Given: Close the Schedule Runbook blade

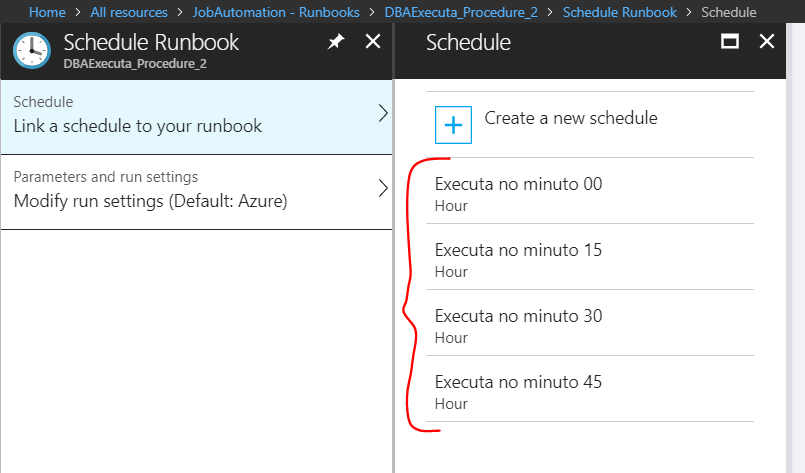Looking at the screenshot, I should (x=372, y=42).
